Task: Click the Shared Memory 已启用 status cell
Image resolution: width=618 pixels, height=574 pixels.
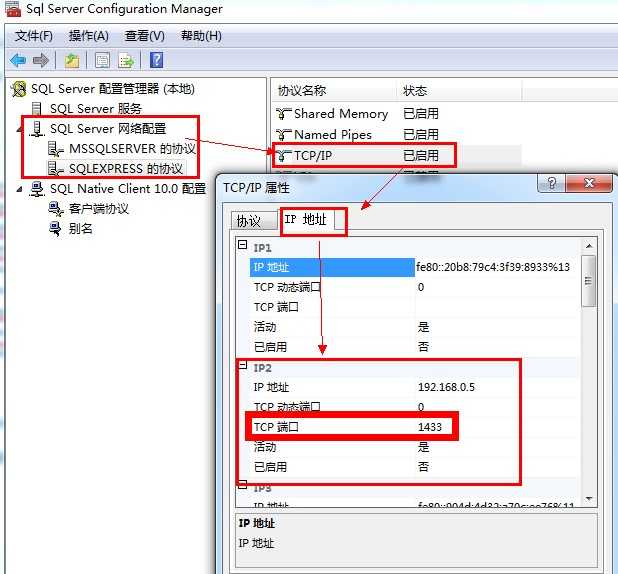Action: [x=421, y=114]
